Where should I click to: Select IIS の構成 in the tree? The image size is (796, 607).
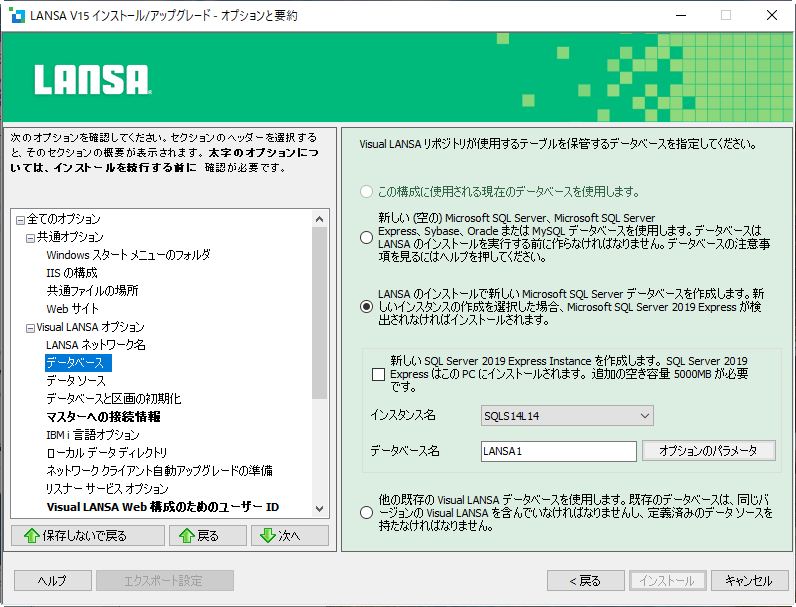(72, 273)
